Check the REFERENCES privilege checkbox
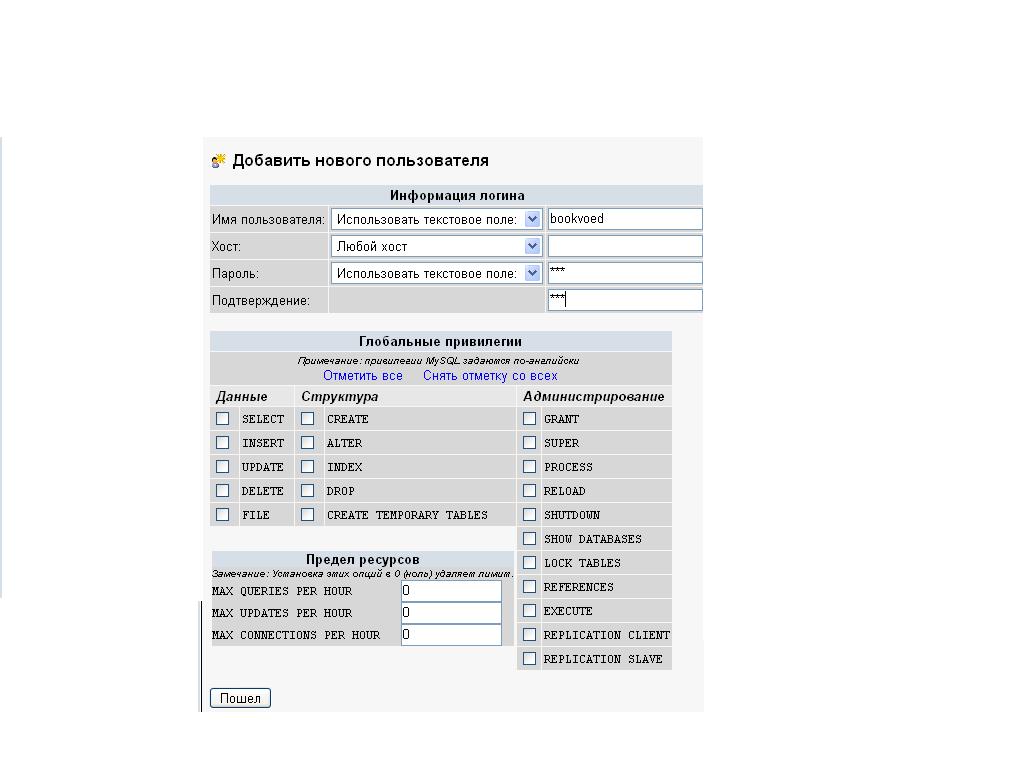Image resolution: width=1024 pixels, height=768 pixels. click(530, 586)
